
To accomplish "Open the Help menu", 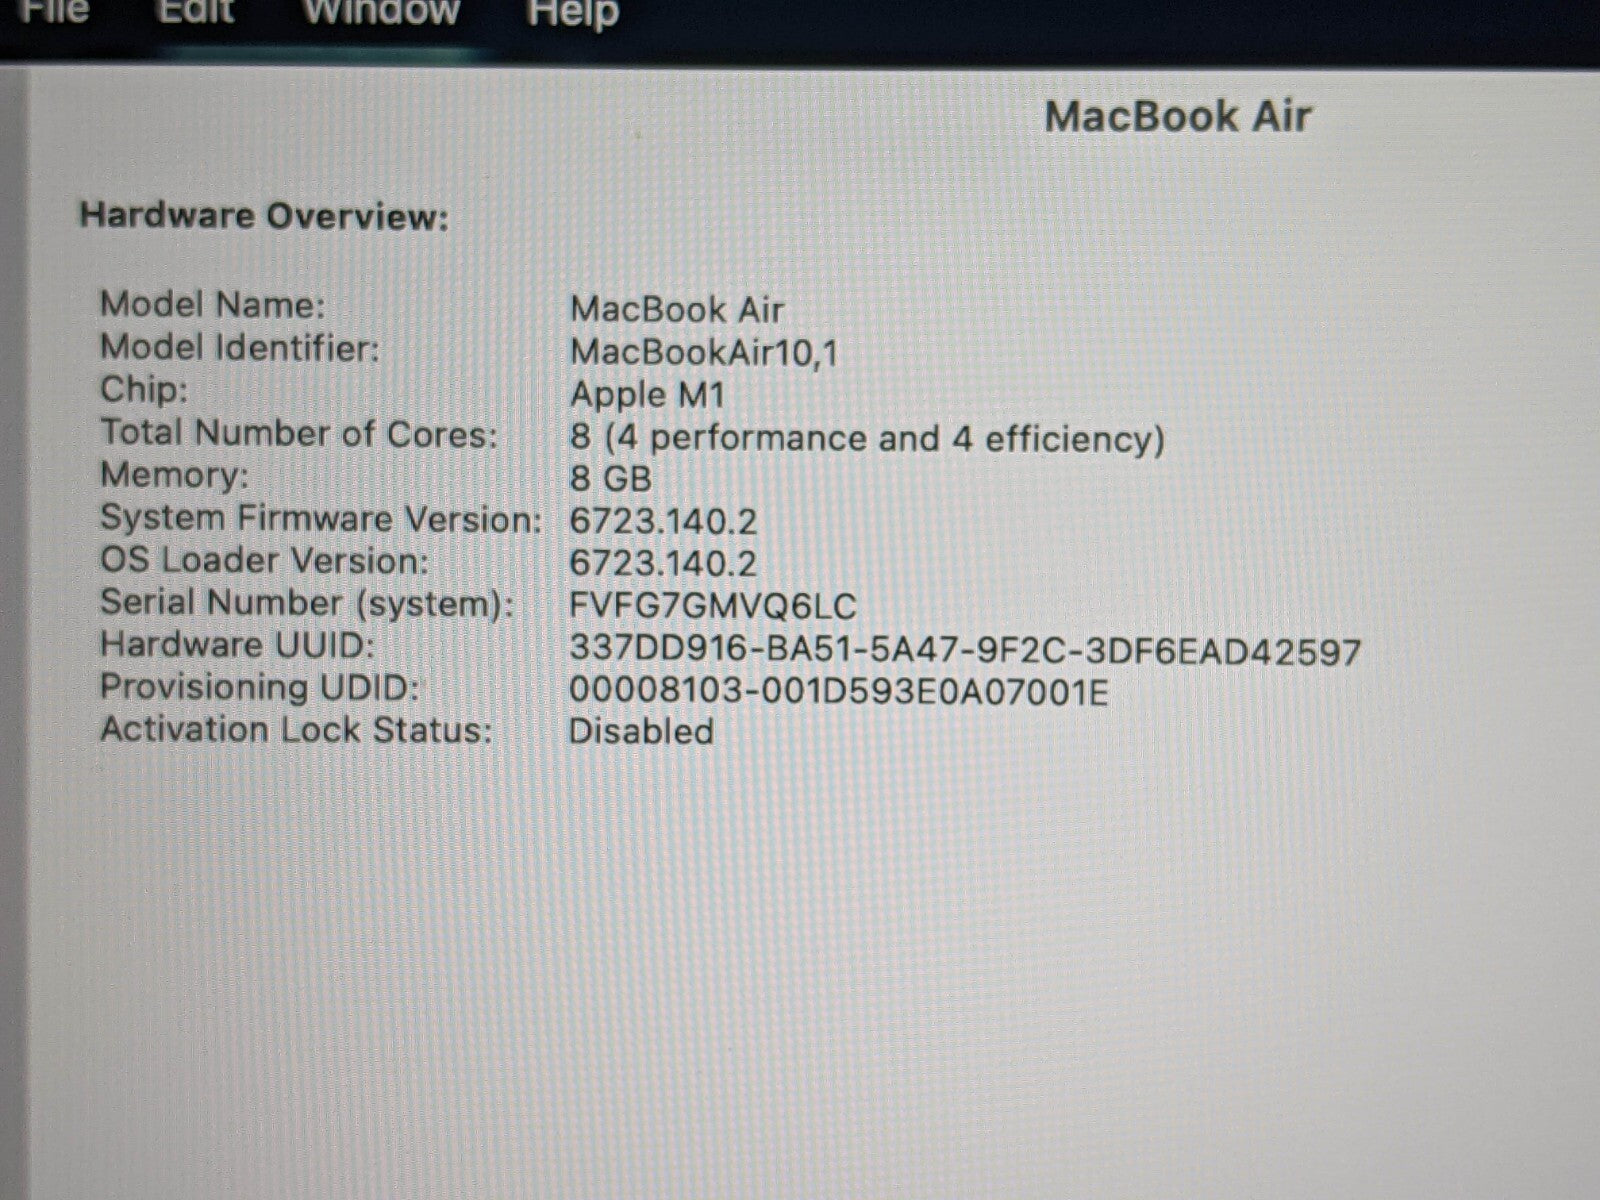I will tap(572, 14).
